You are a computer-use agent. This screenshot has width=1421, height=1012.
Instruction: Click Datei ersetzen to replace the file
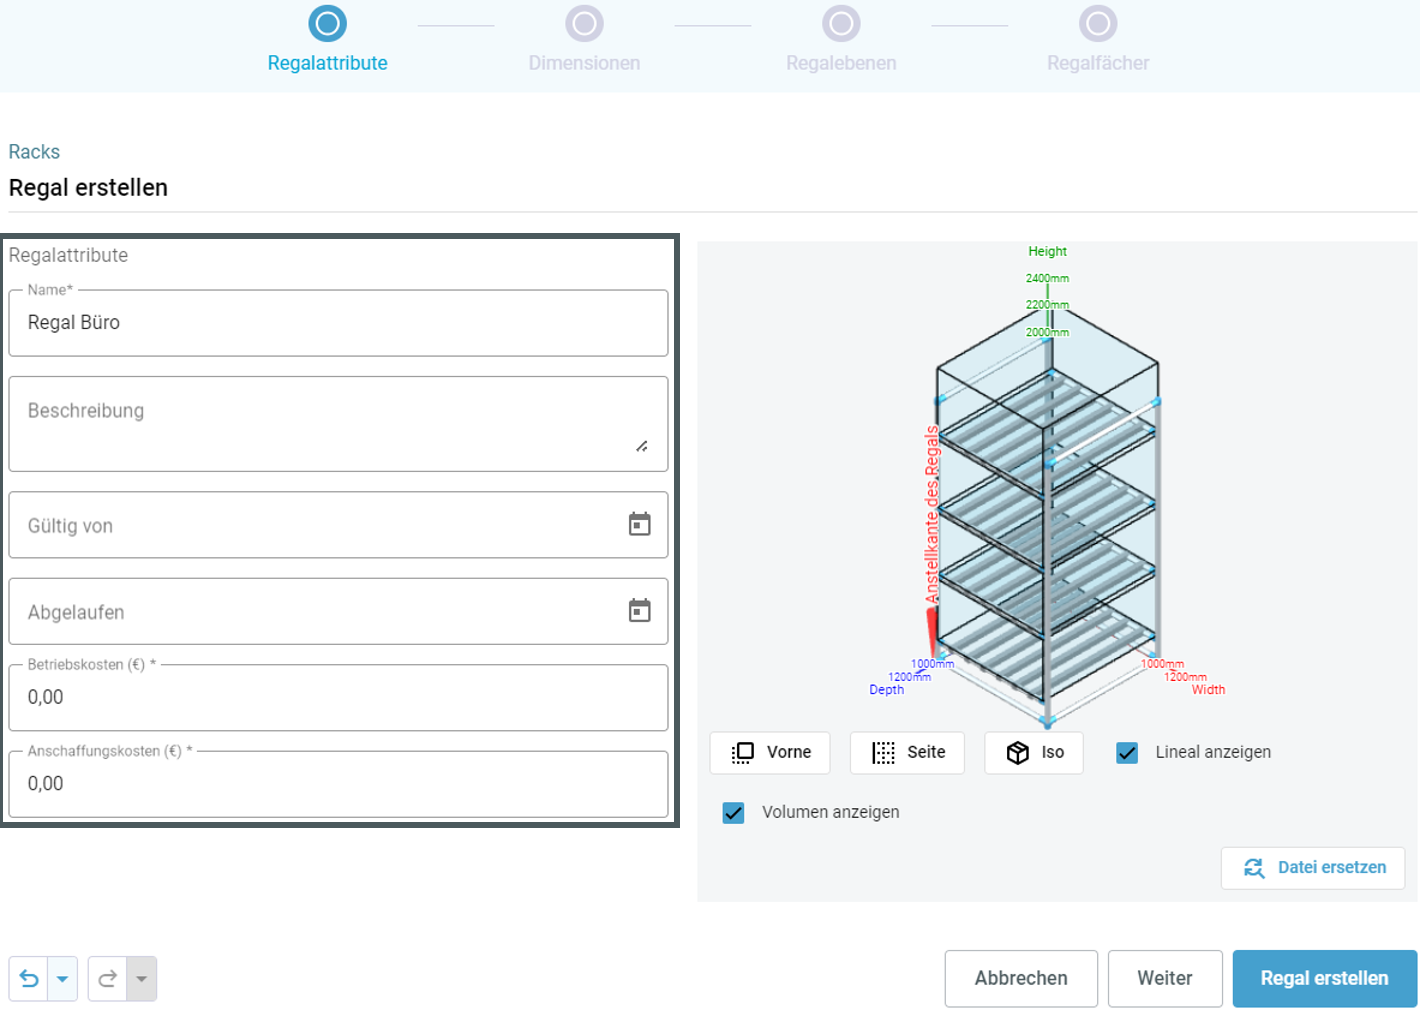tap(1313, 867)
